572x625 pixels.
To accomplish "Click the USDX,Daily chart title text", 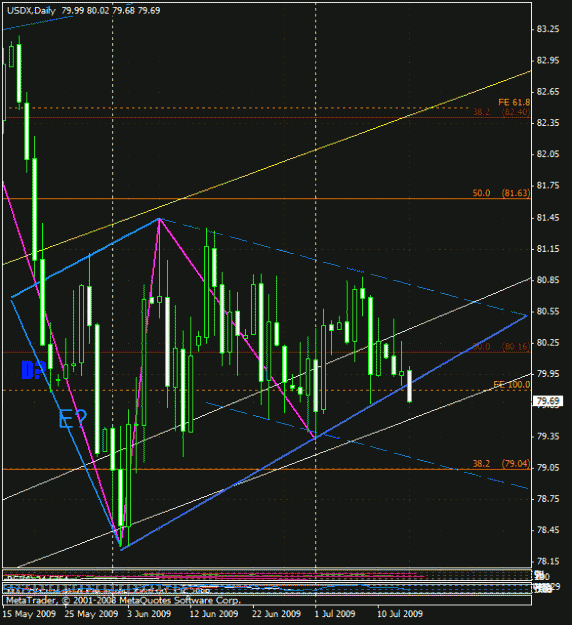I will (31, 11).
